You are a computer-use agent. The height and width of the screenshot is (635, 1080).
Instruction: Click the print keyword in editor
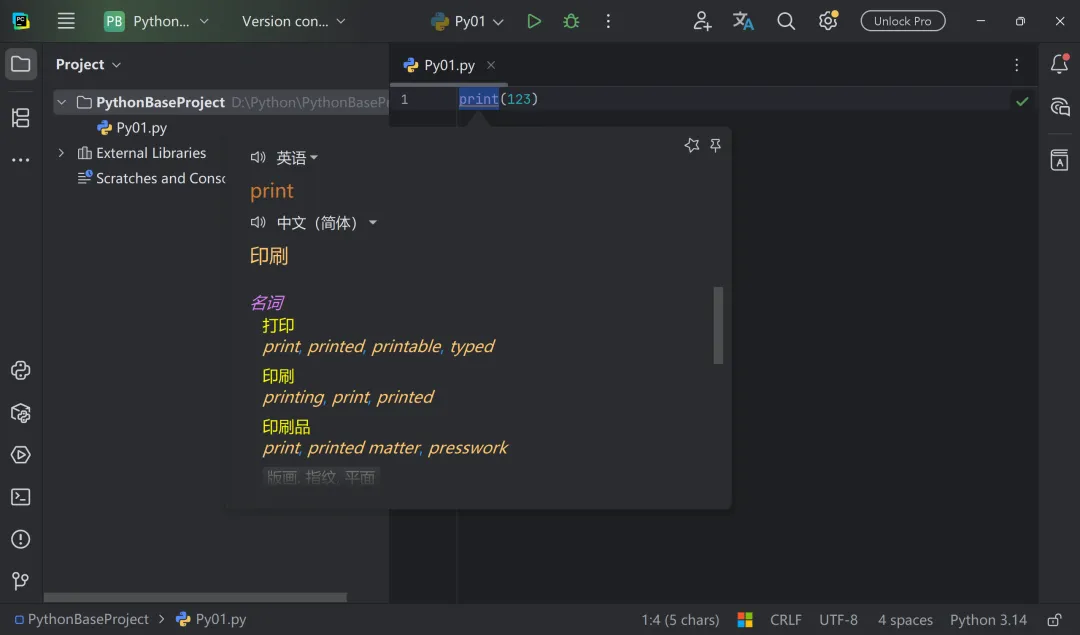coord(478,99)
